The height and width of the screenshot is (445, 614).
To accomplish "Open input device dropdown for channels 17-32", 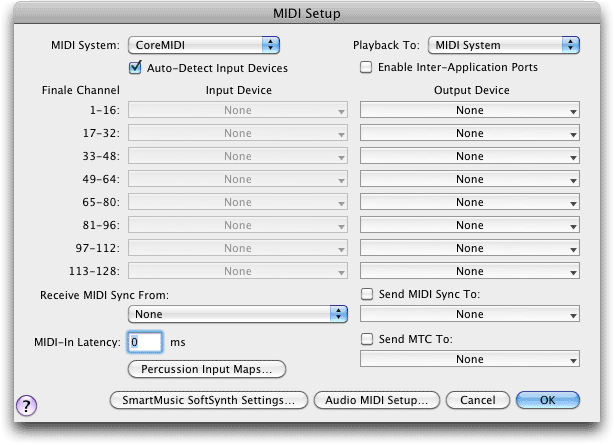I will [238, 133].
